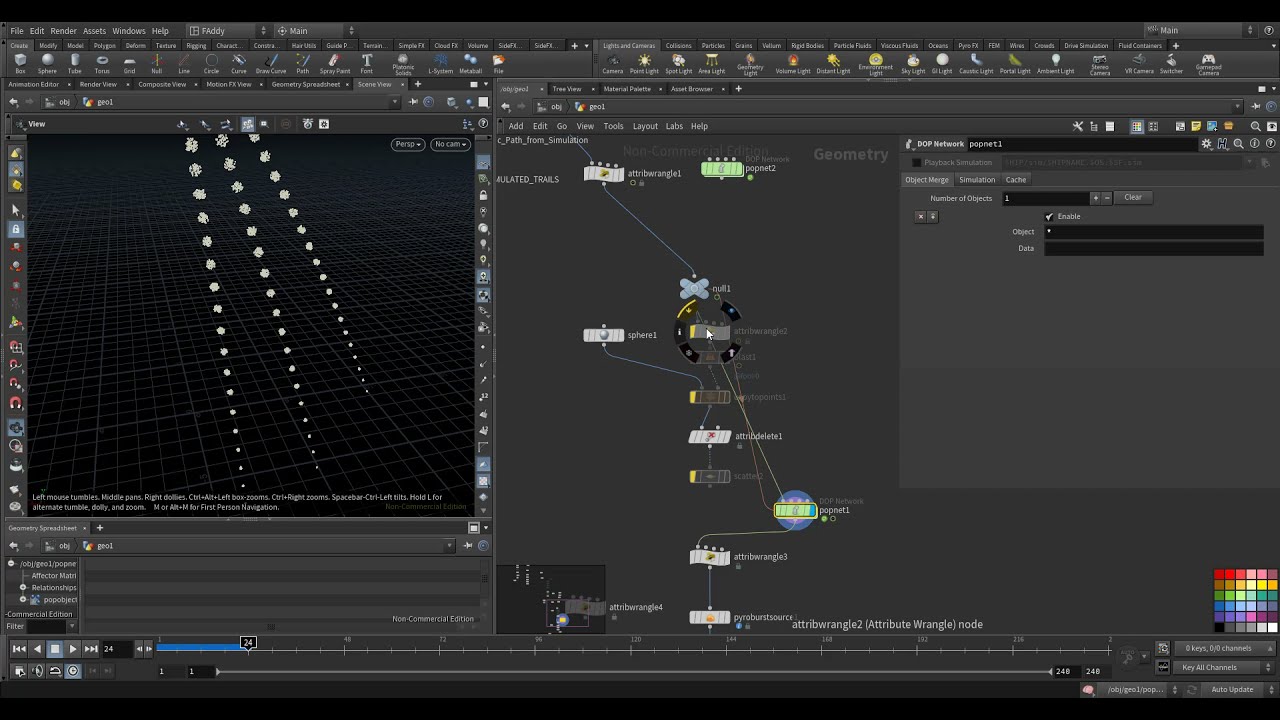Viewport: 1280px width, 720px height.
Task: Open the No cam camera dropdown
Action: pos(450,144)
